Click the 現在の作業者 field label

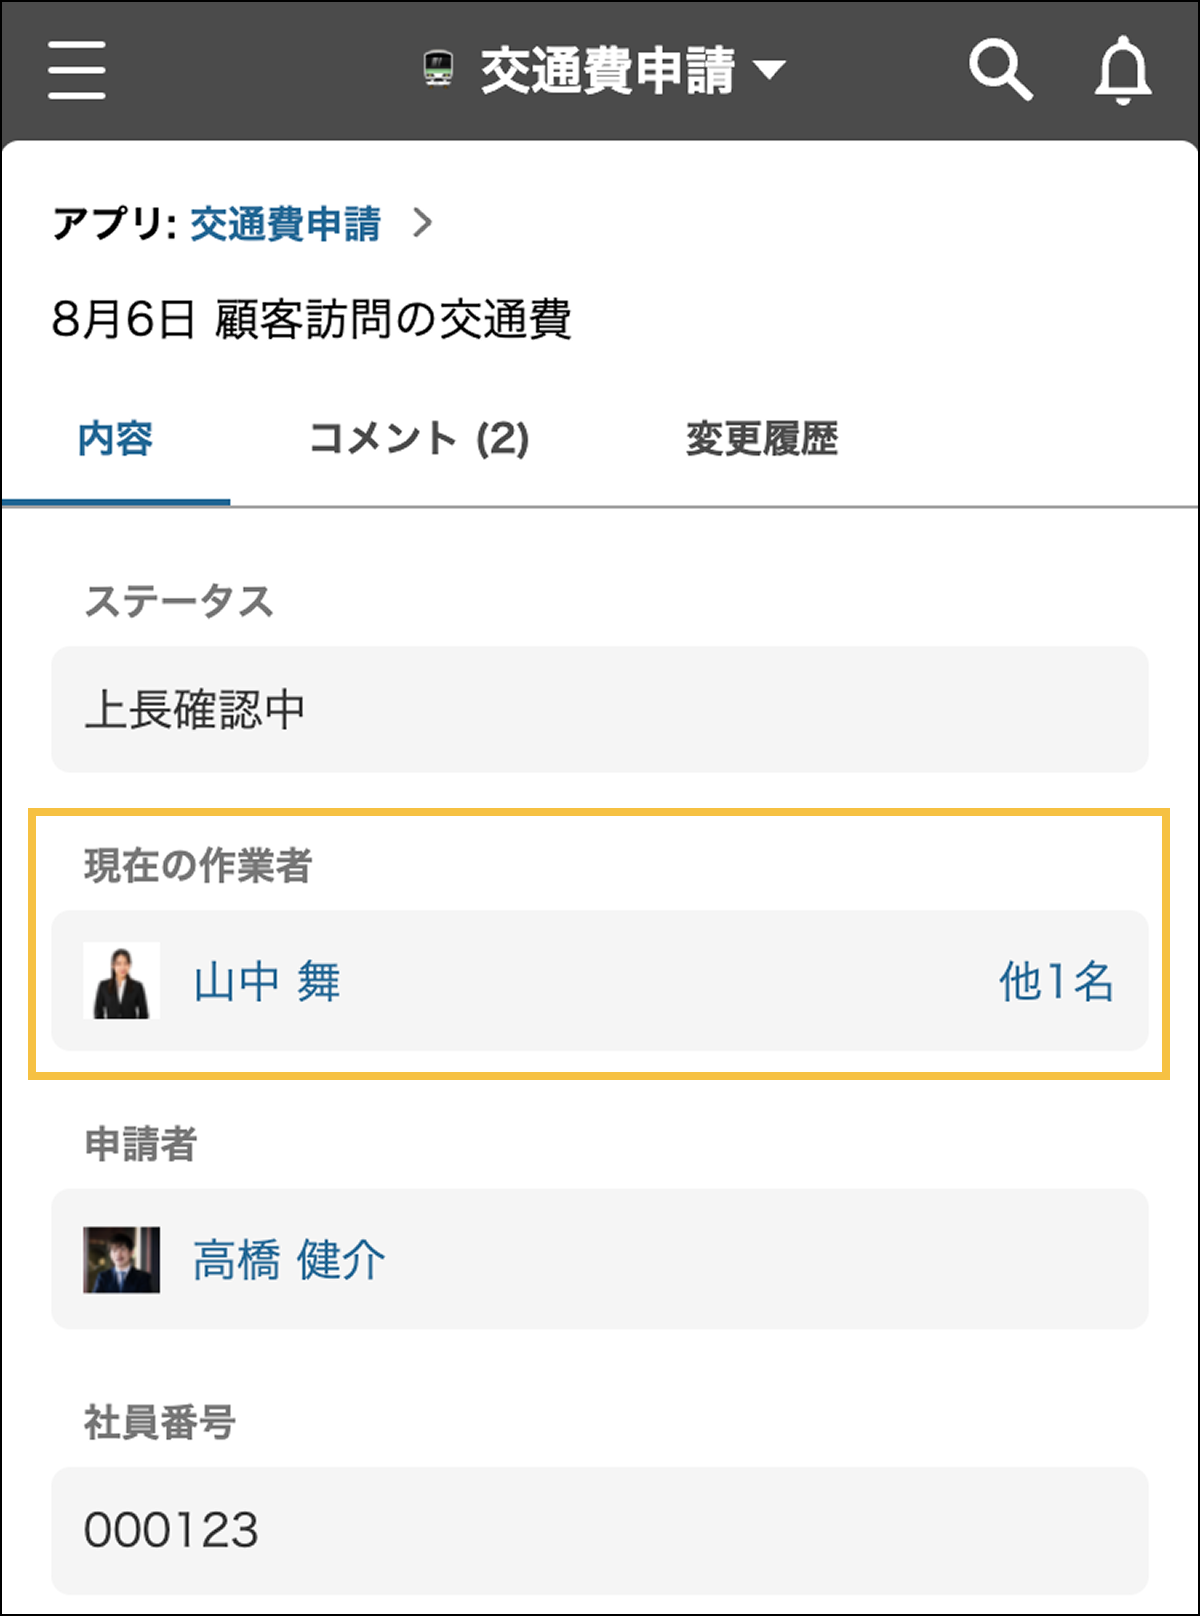pos(198,865)
